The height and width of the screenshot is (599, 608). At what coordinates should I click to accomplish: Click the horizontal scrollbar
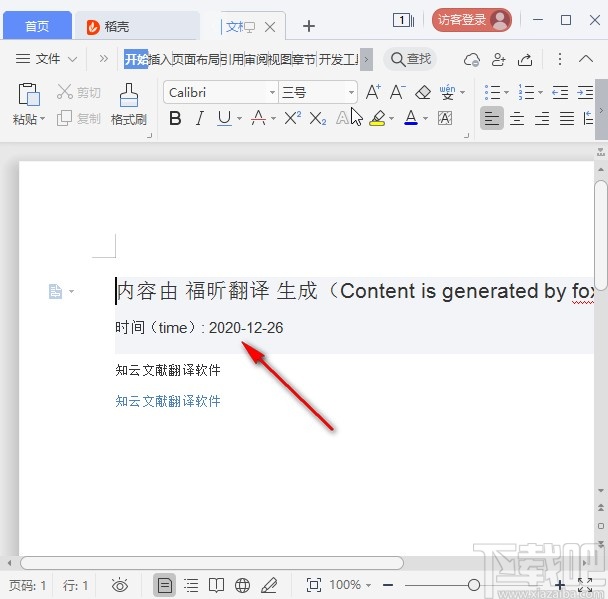tap(212, 563)
